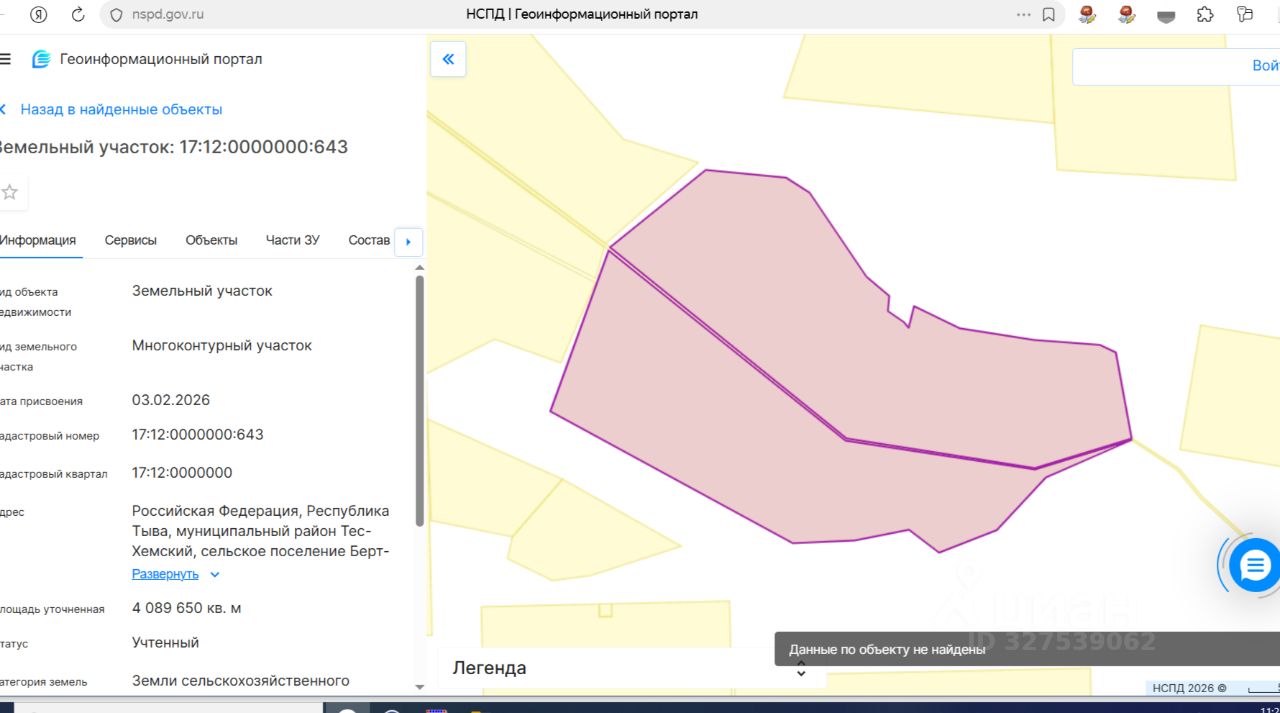Open the hamburger menu next to the portal logo
This screenshot has height=713, width=1280.
click(5, 59)
